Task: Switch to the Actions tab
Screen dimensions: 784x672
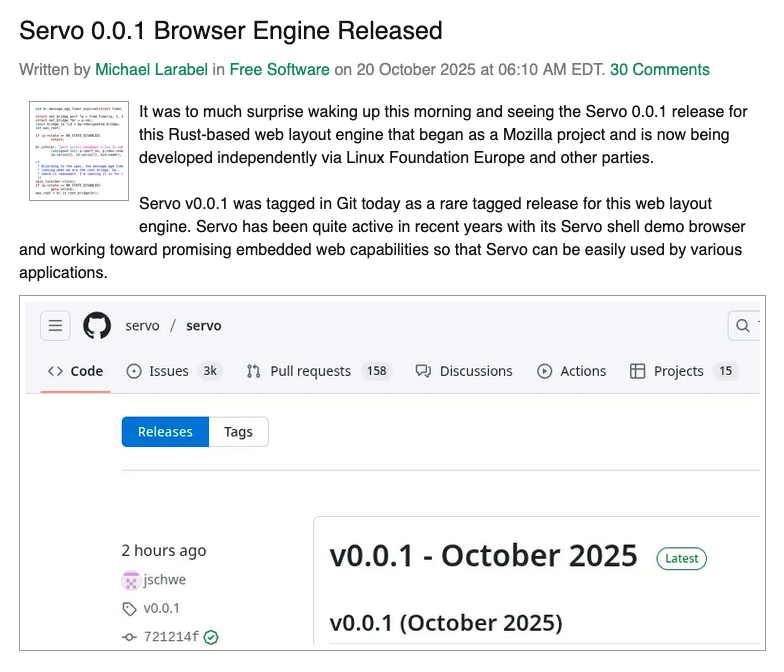Action: tap(572, 371)
